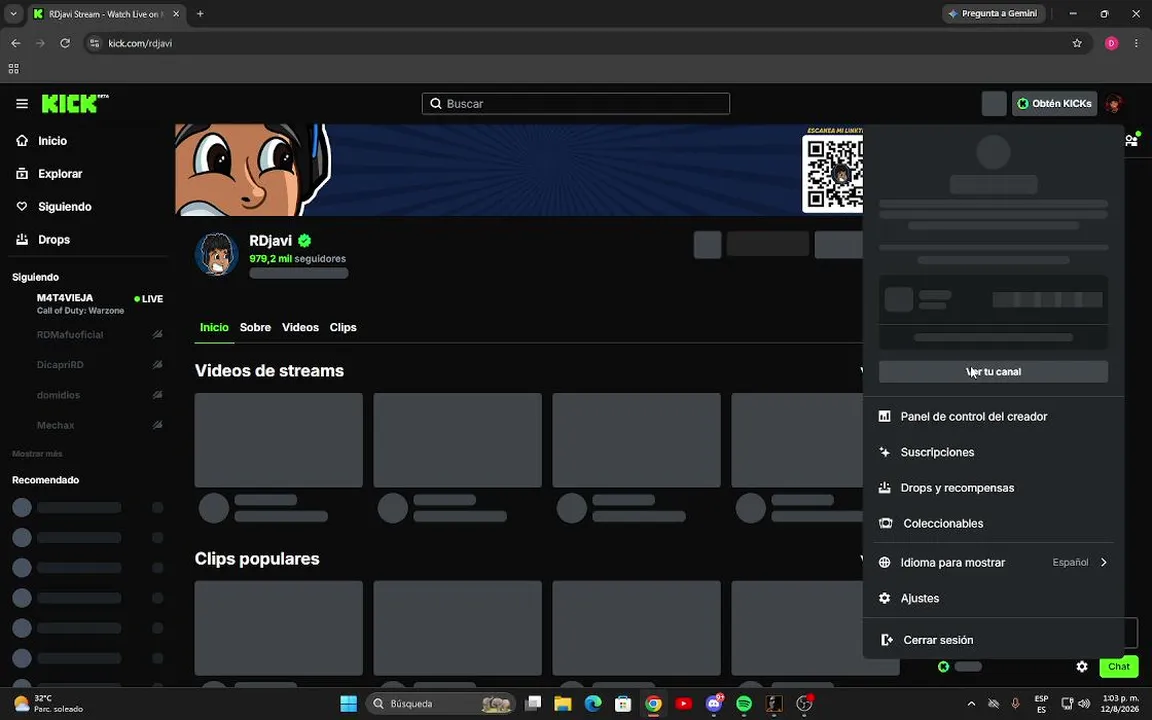
Task: Open Windows Start menu
Action: (x=348, y=704)
